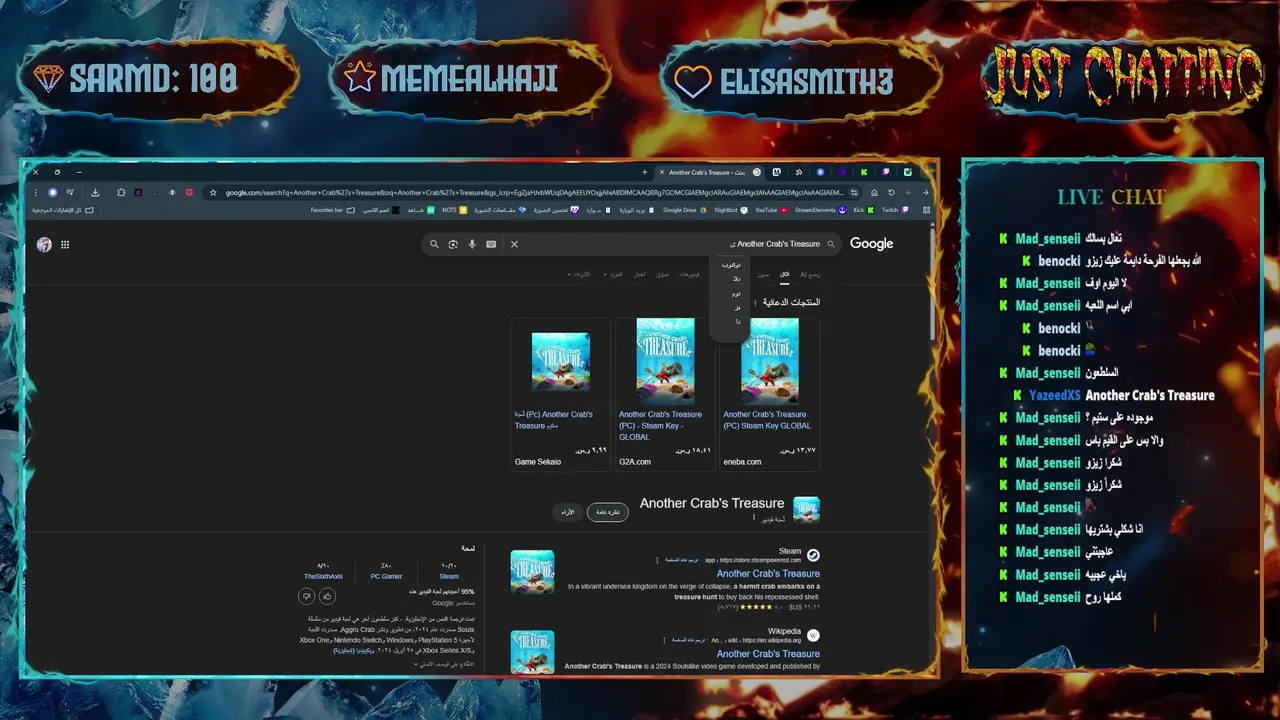Image resolution: width=1280 pixels, height=720 pixels.
Task: Switch to the تسوّق (Shopping) search tab
Action: click(662, 275)
